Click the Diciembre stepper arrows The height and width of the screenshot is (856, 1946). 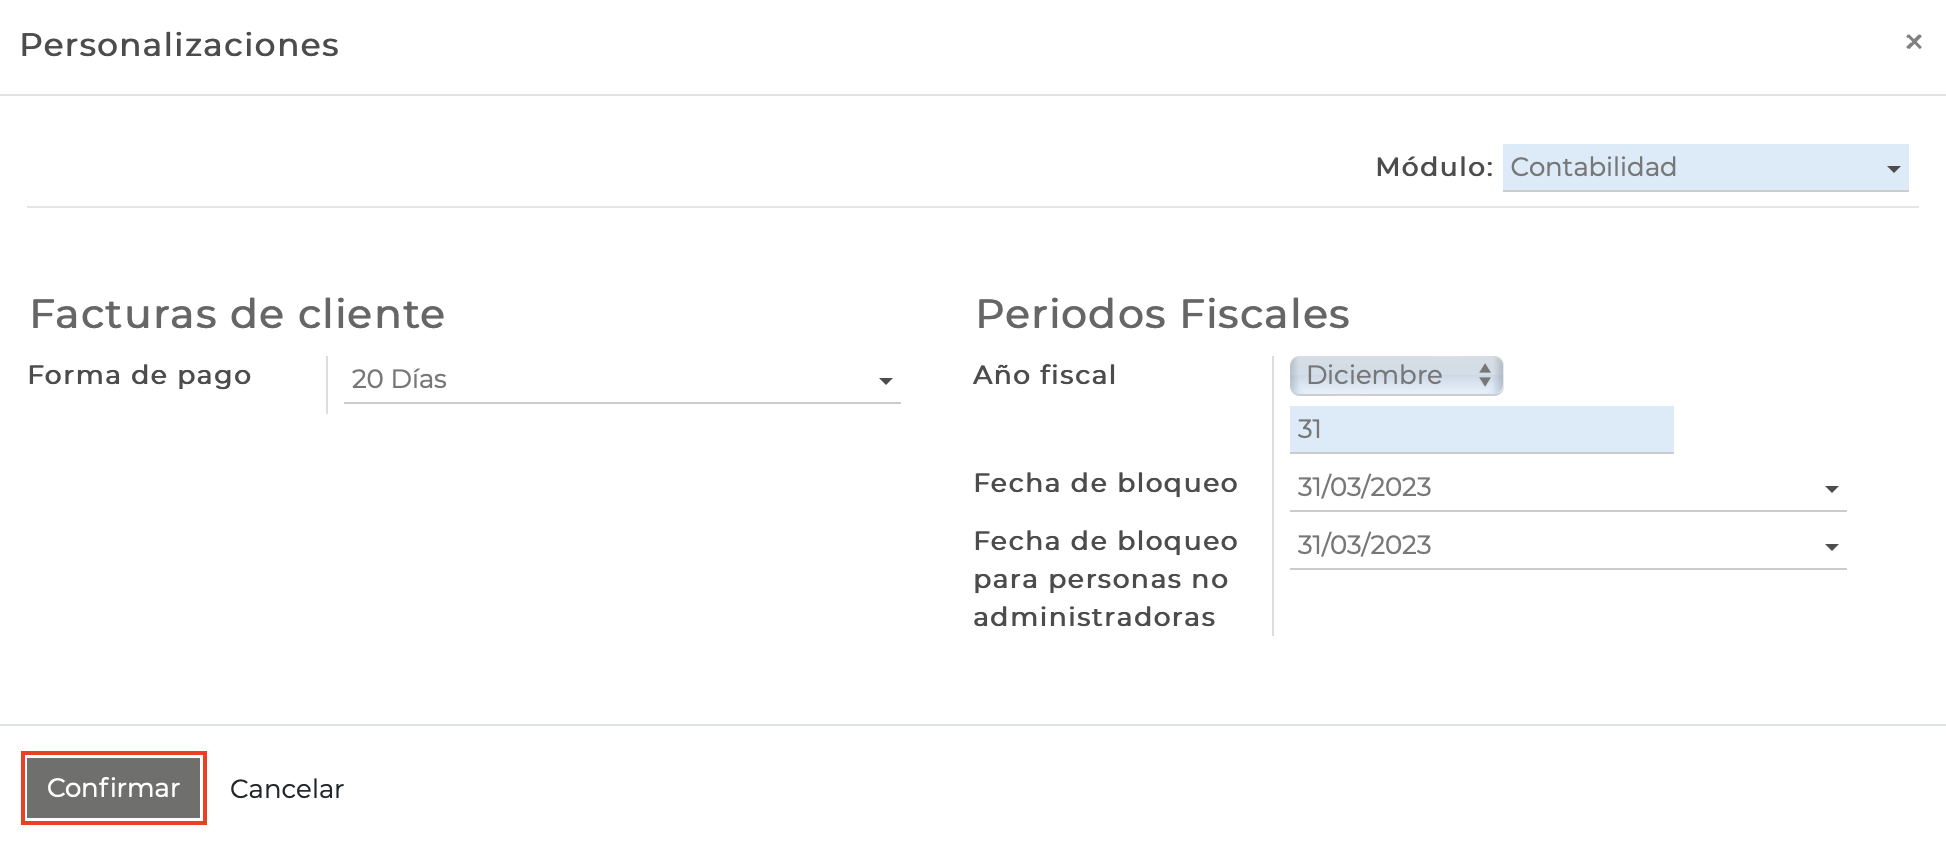(x=1483, y=376)
